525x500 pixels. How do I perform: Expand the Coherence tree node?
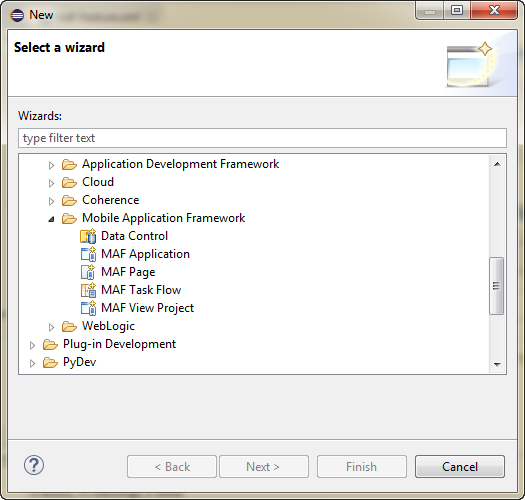pyautogui.click(x=51, y=201)
